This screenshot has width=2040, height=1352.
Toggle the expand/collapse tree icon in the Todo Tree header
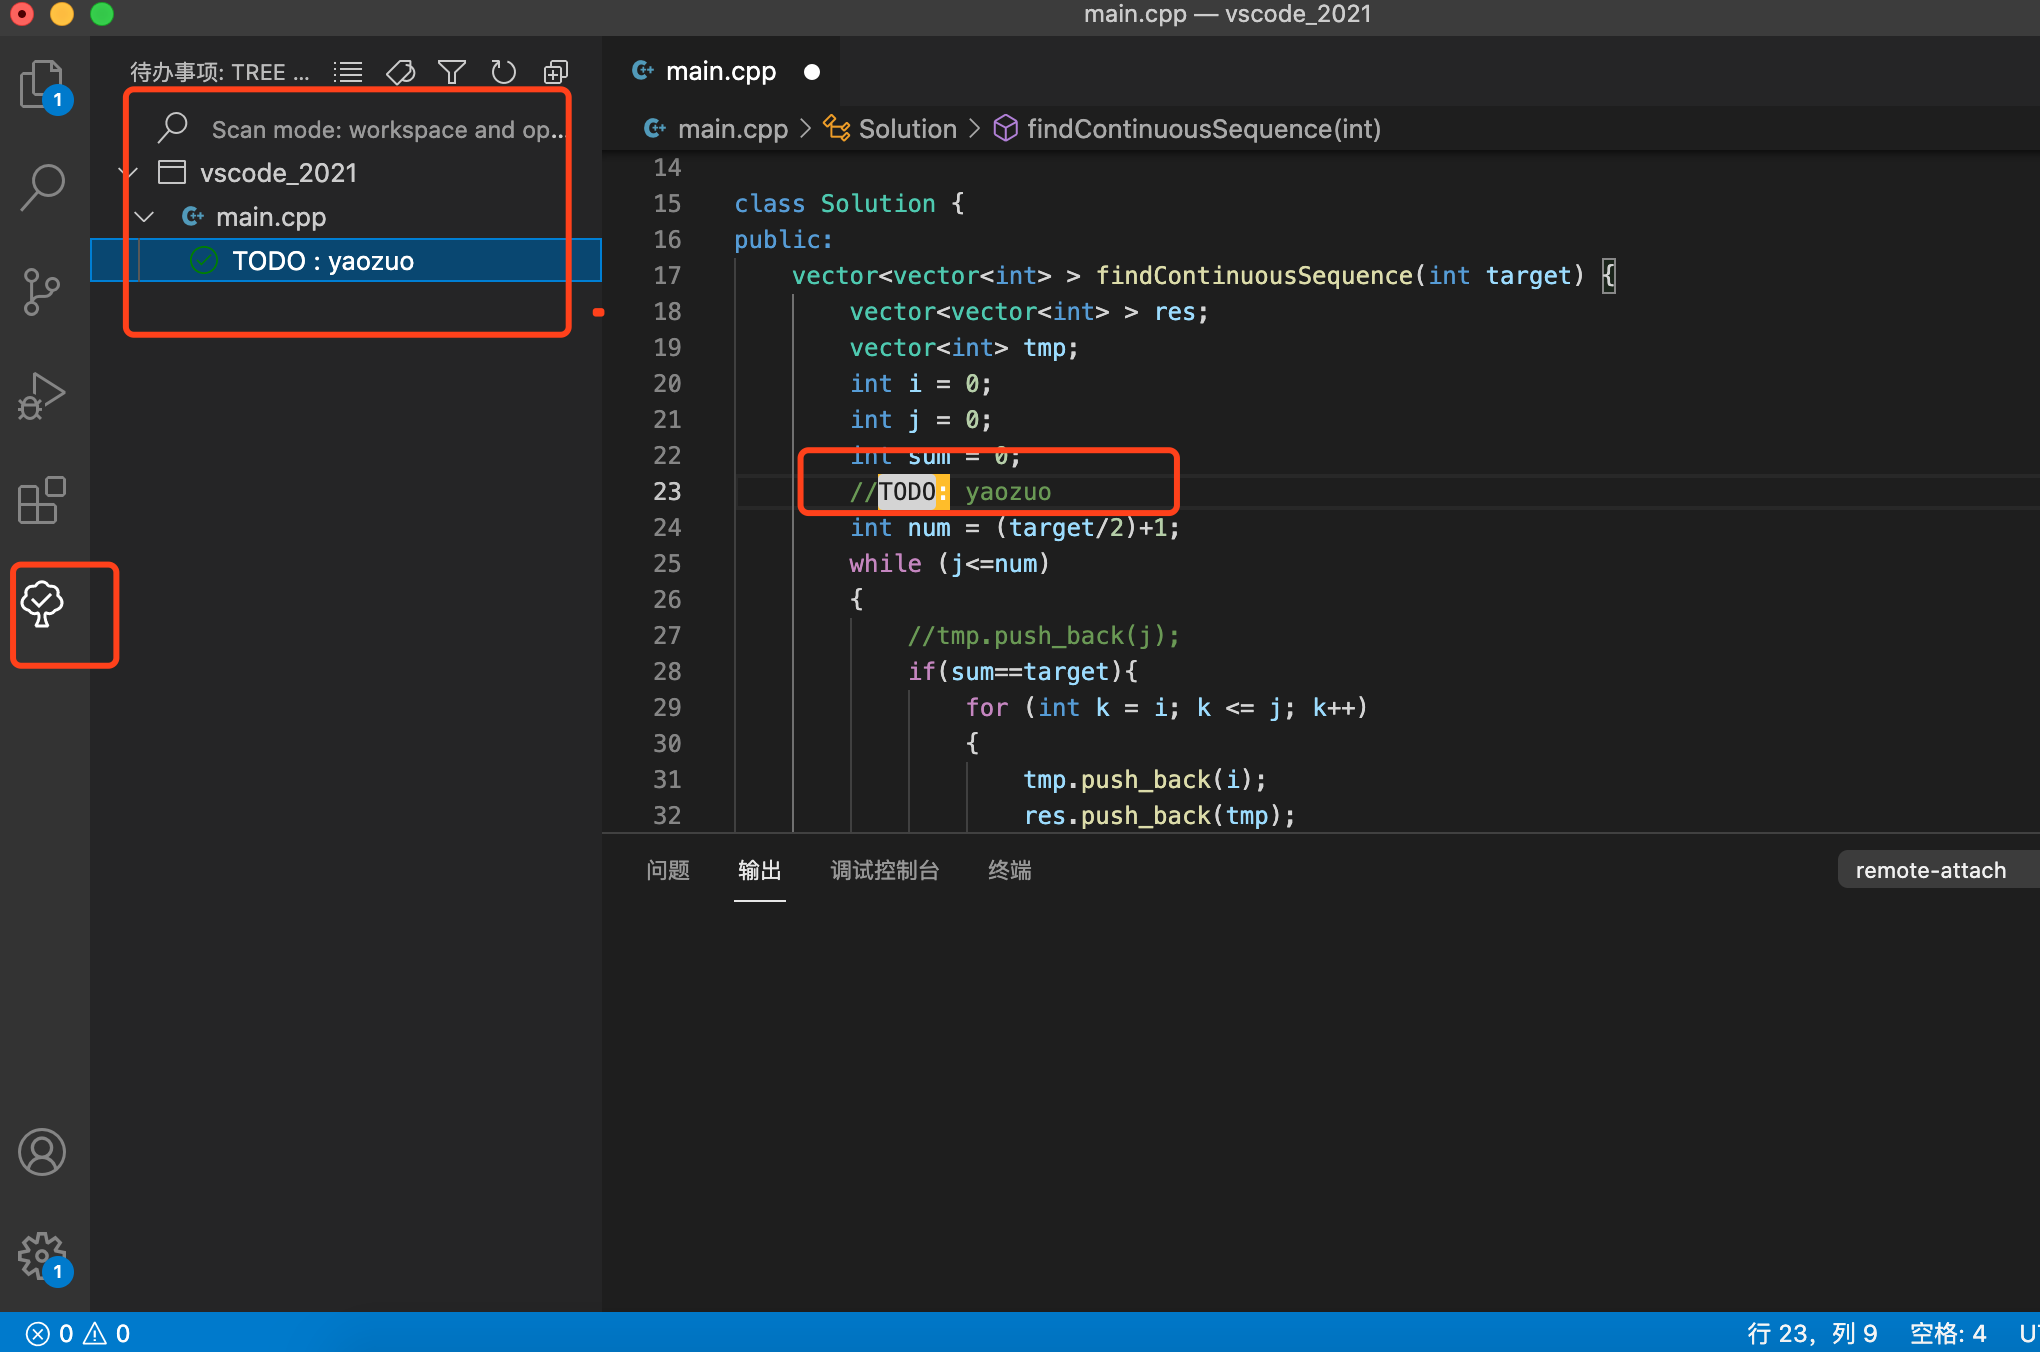click(x=555, y=72)
